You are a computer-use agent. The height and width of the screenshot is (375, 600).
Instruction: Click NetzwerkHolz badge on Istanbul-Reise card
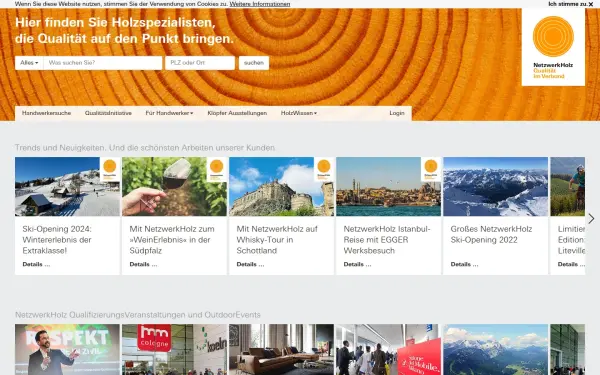coord(431,170)
